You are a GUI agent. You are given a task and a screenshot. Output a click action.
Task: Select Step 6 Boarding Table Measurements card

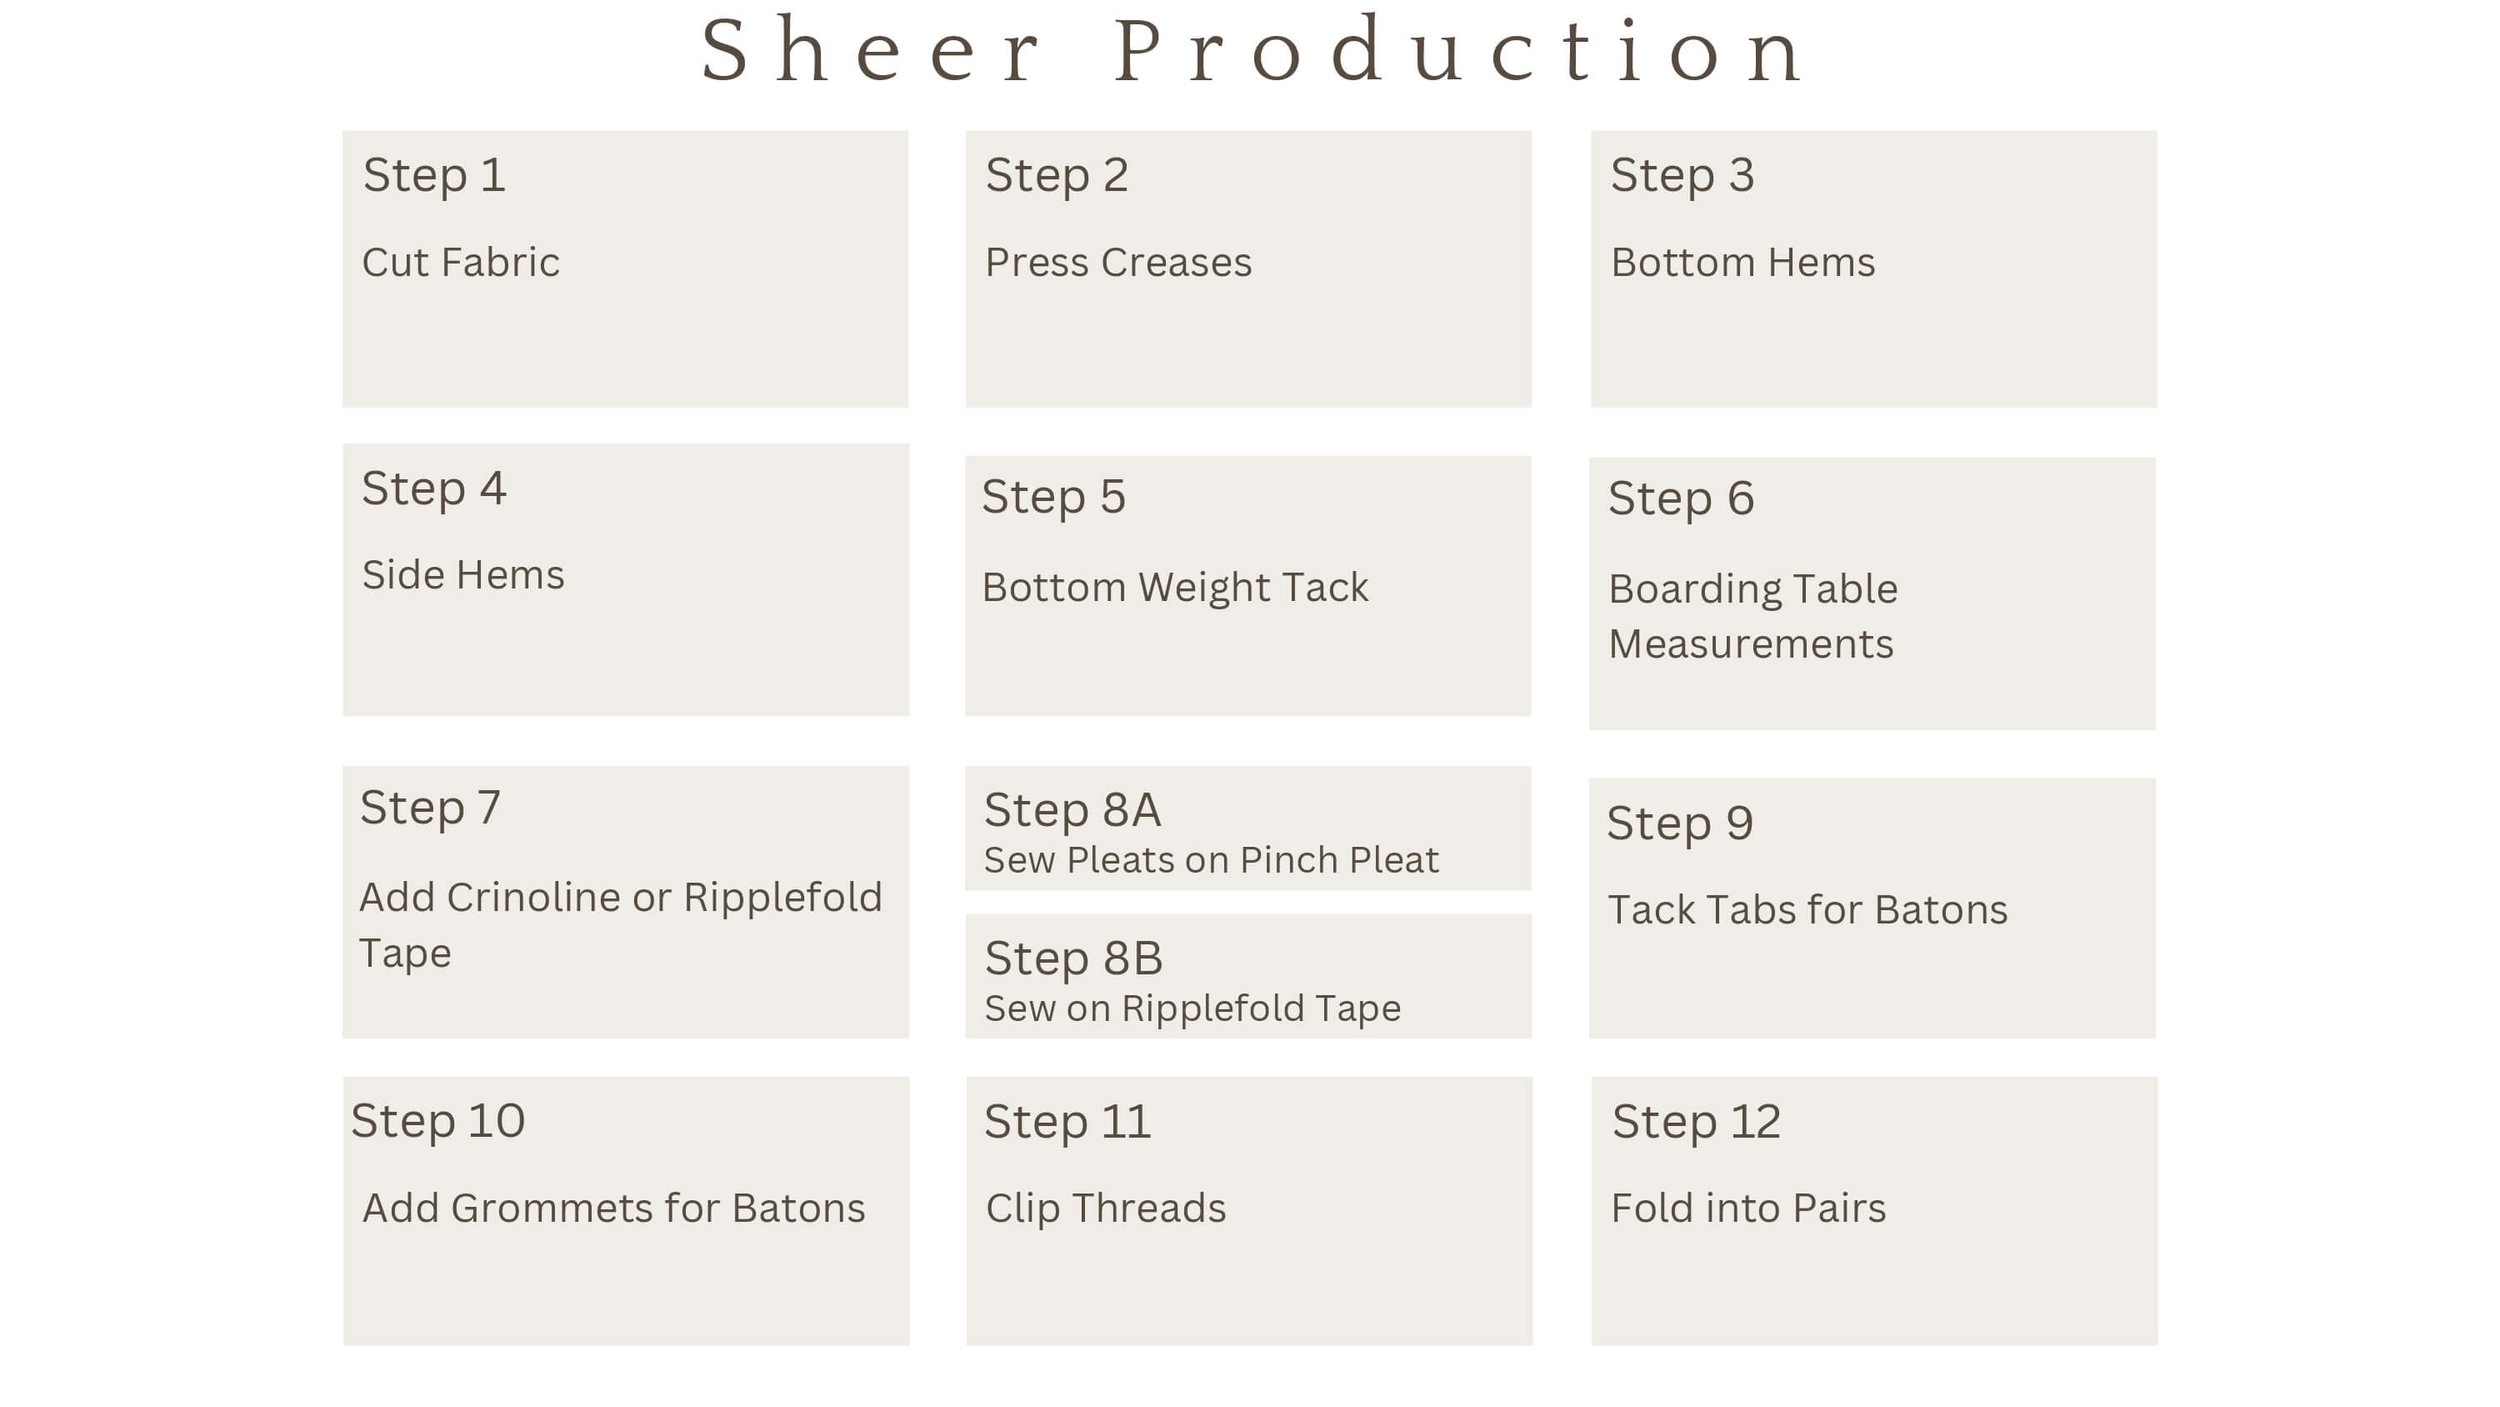(x=1872, y=594)
